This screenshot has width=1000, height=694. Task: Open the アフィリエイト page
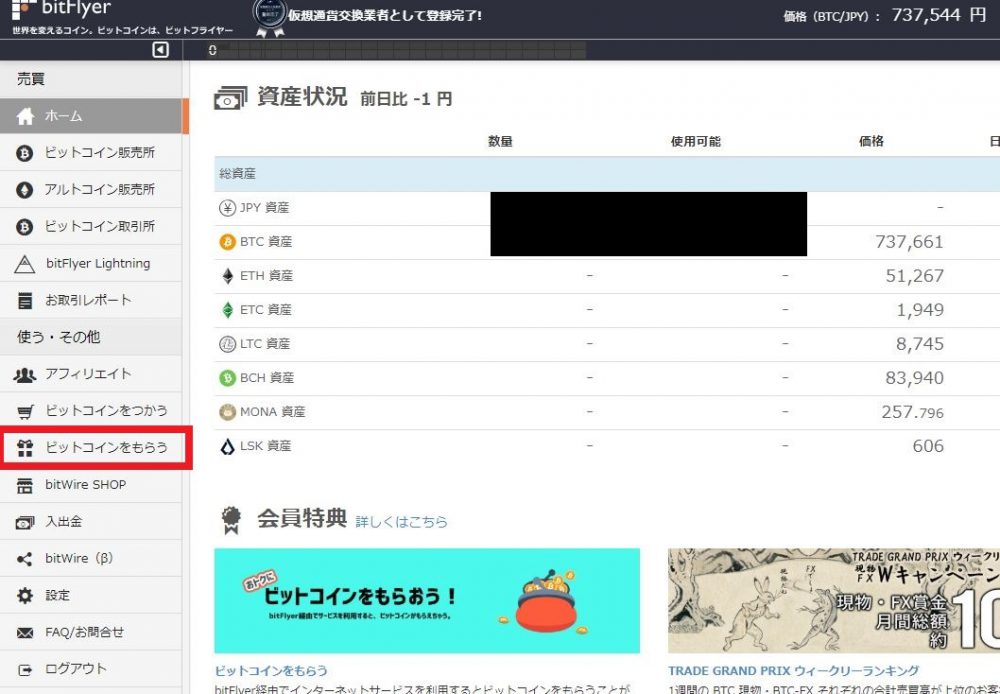(91, 374)
